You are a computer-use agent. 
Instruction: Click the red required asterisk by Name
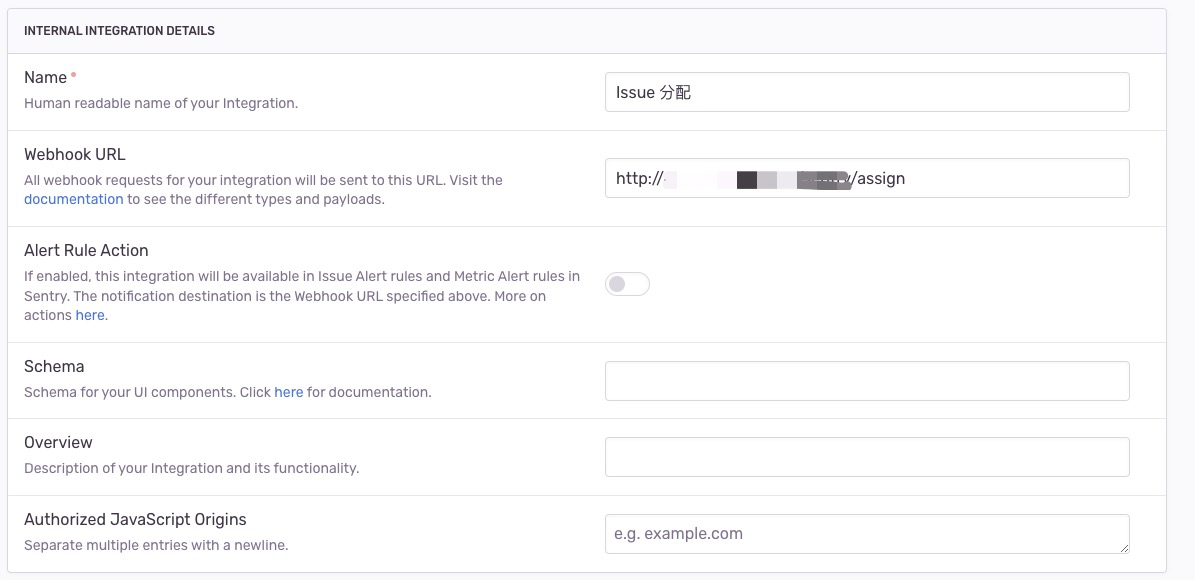coord(74,76)
